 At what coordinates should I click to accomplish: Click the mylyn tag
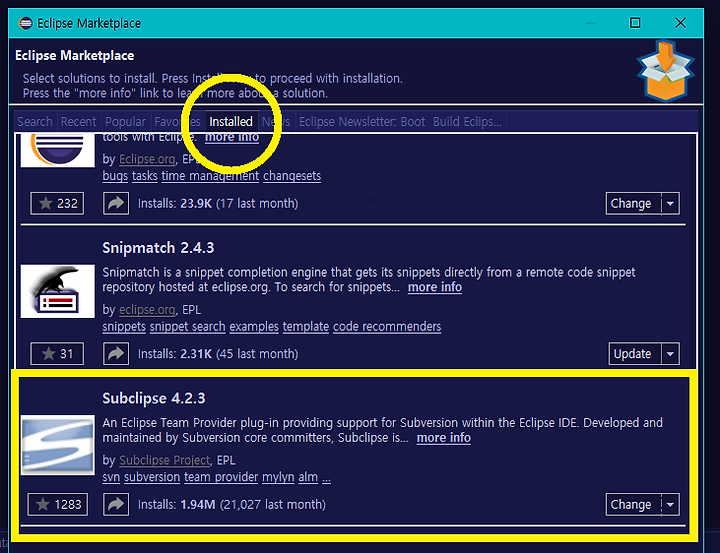(x=278, y=477)
